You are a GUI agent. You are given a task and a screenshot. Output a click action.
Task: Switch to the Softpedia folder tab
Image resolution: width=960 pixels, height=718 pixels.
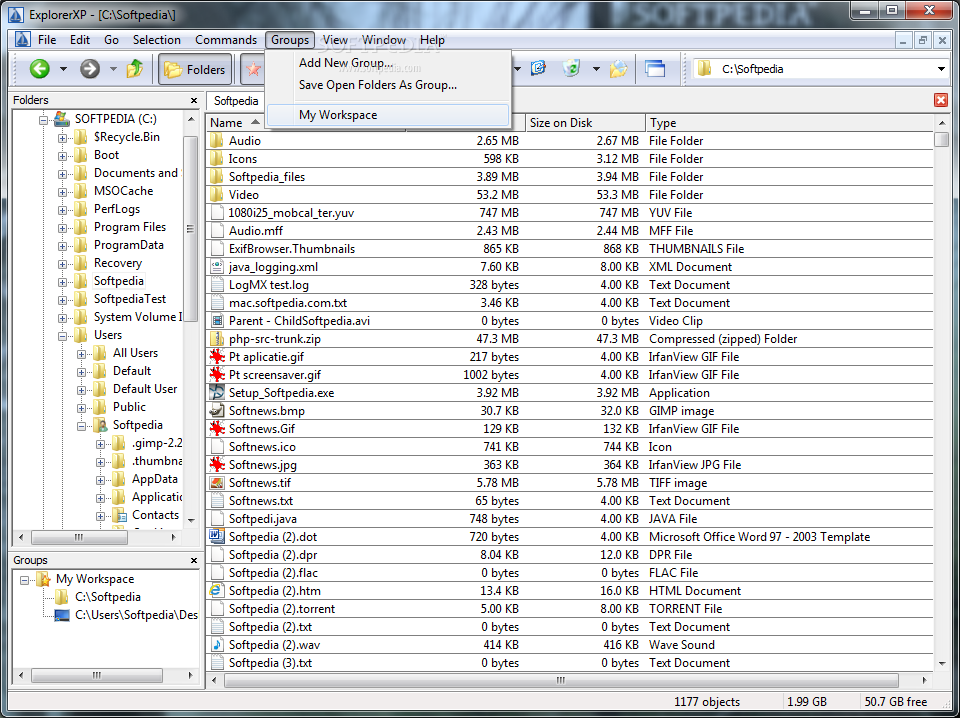236,100
